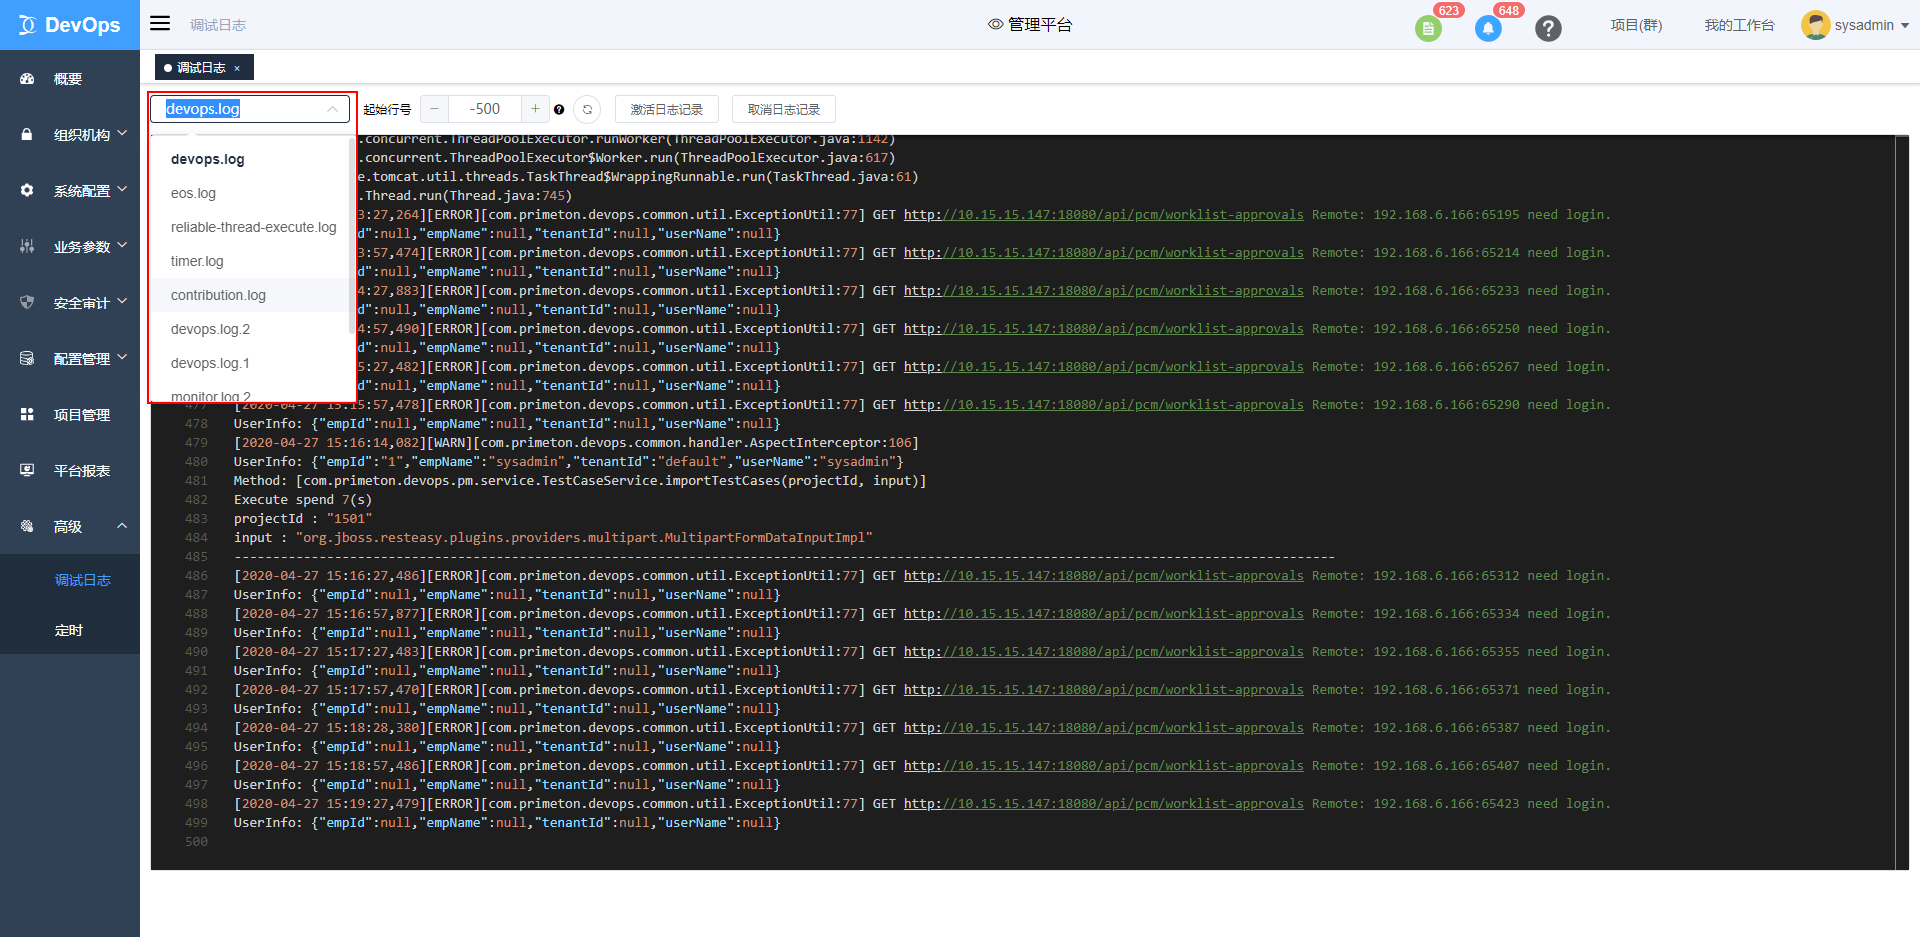Screen dimensions: 1920x937
Task: Open 概要 in the sidebar
Action: tap(70, 79)
